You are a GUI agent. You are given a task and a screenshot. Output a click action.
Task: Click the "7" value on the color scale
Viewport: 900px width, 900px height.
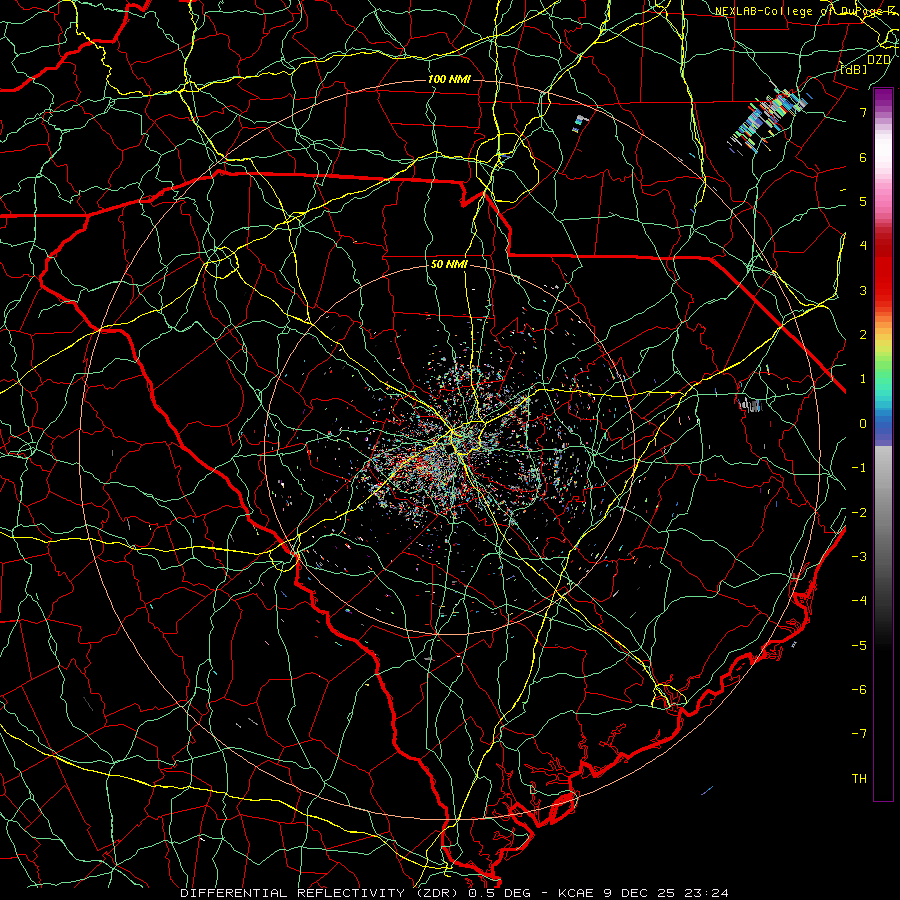click(x=863, y=112)
